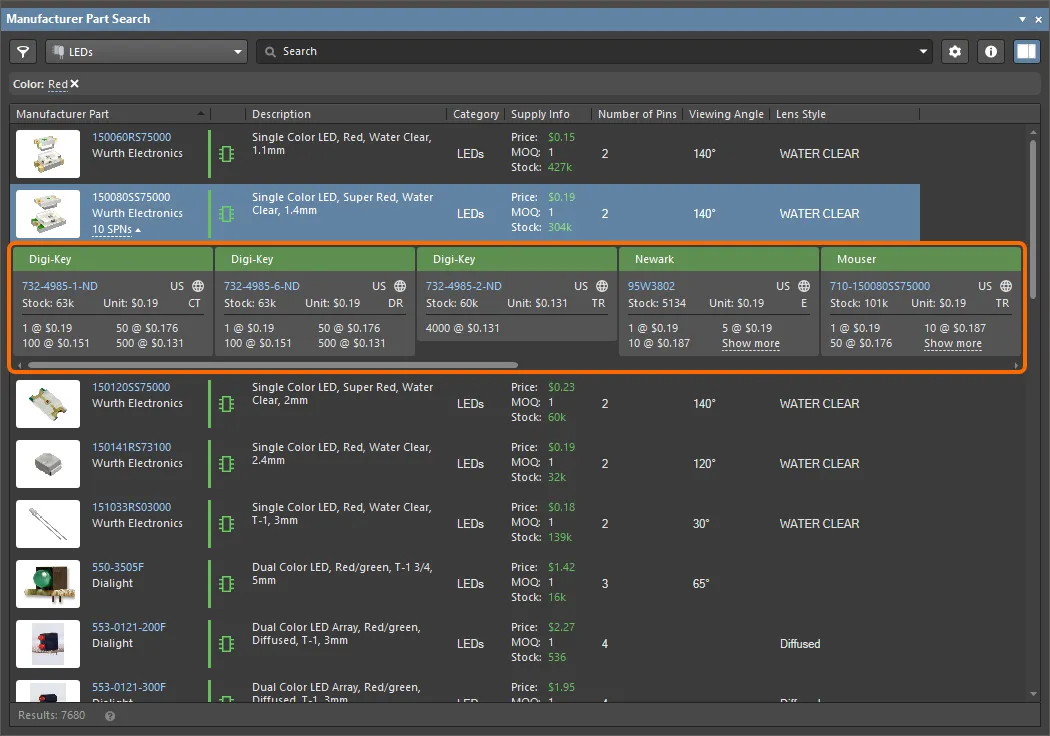Collapse the 10 SPNs supplier list
This screenshot has width=1050, height=736.
(117, 230)
